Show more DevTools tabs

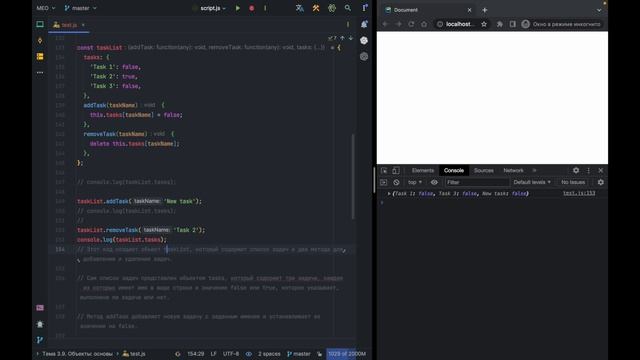coord(534,170)
